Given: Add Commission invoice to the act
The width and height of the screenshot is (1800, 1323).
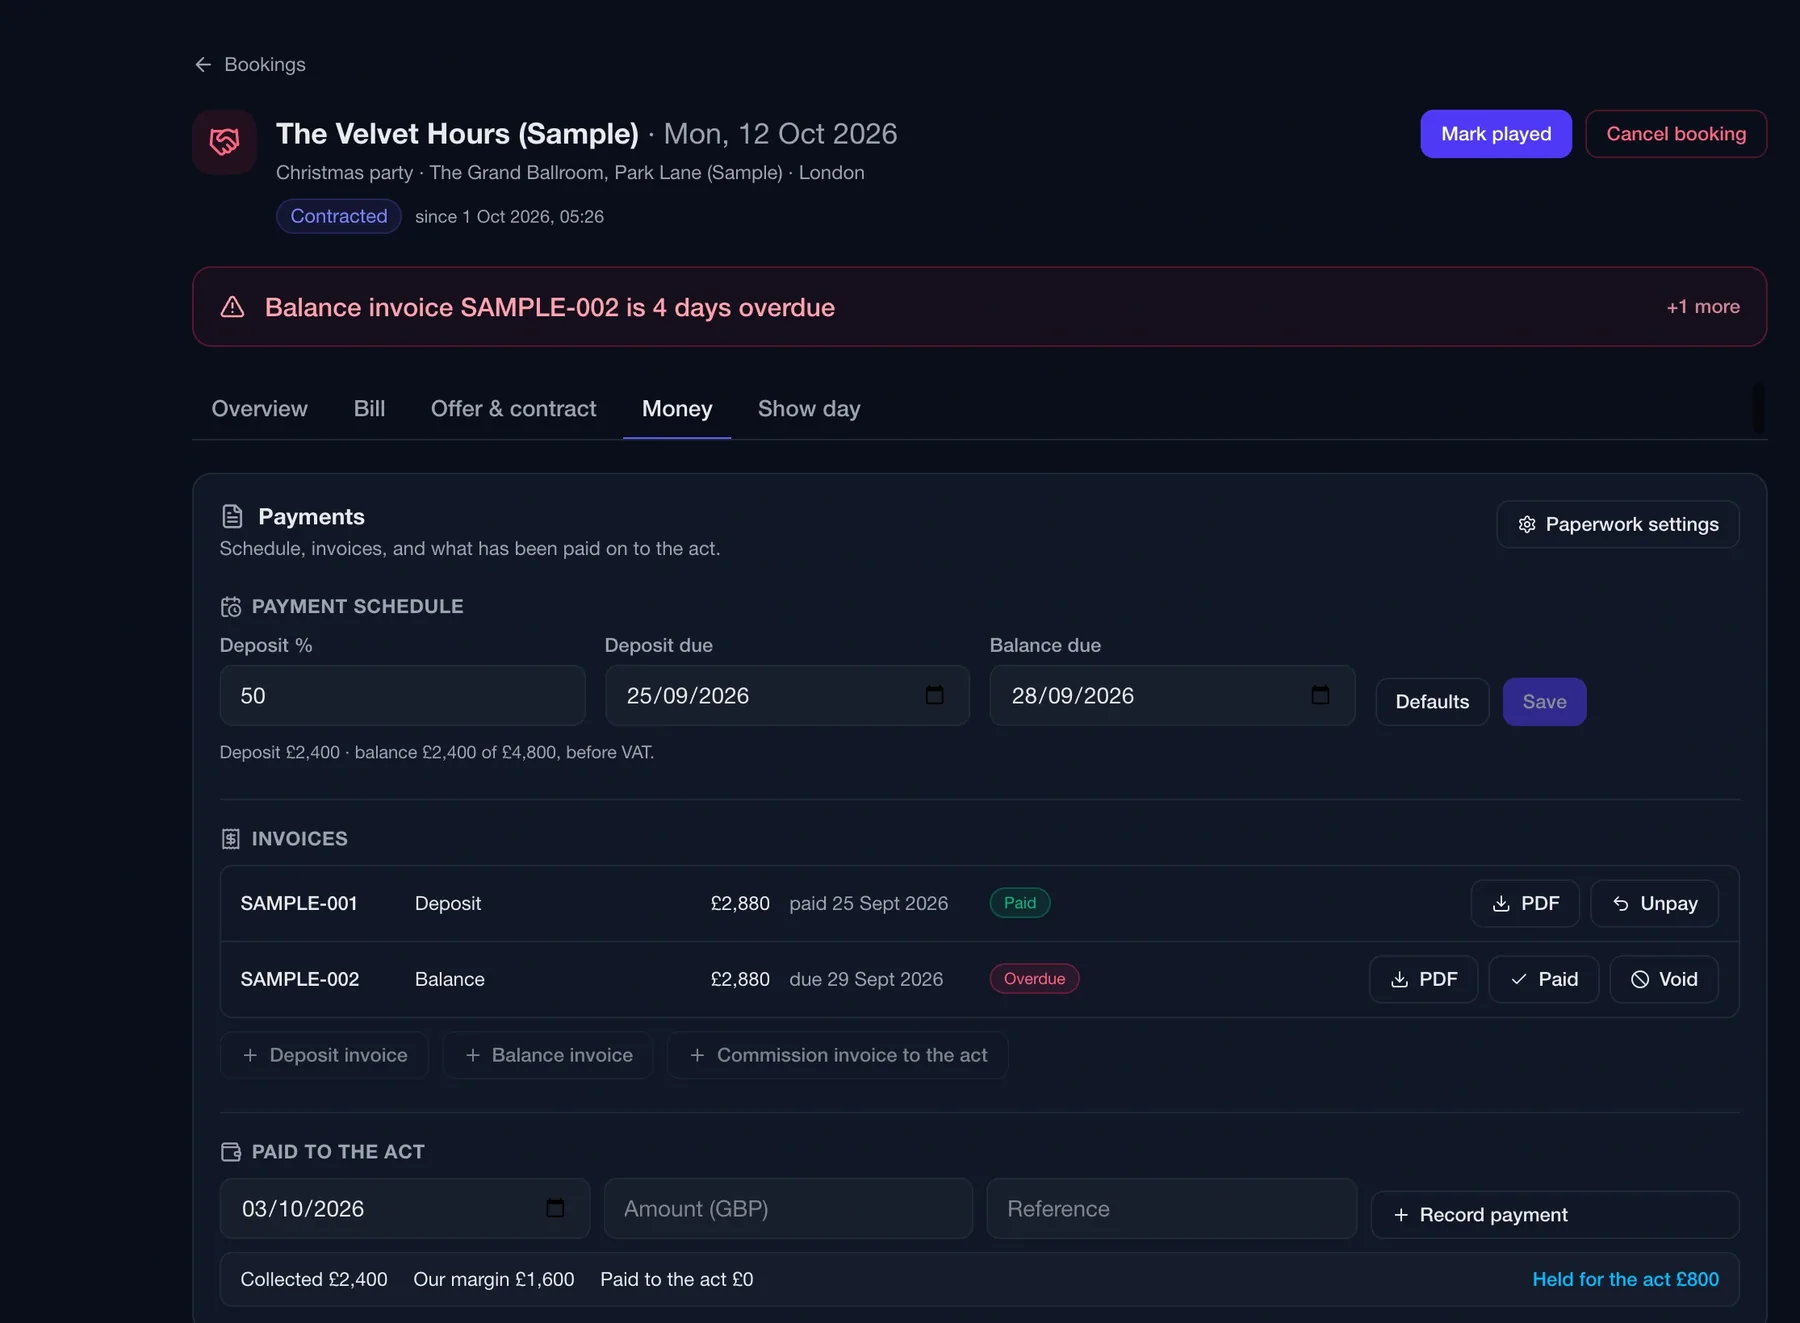Looking at the screenshot, I should pos(837,1055).
